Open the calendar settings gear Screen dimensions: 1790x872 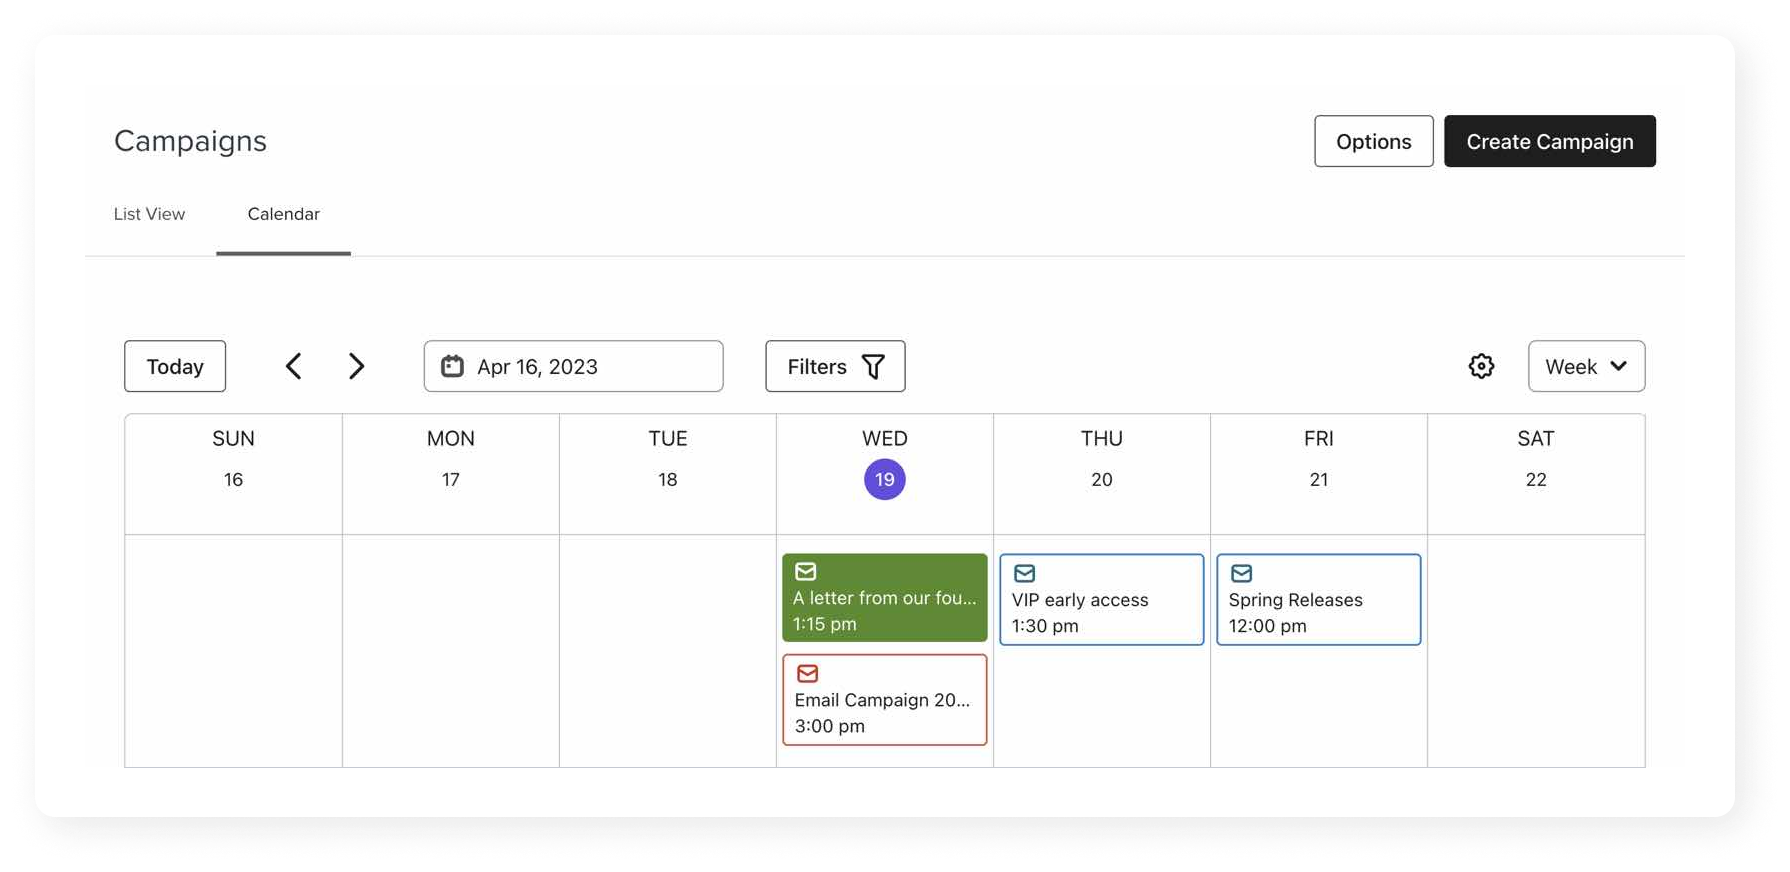[x=1481, y=366]
